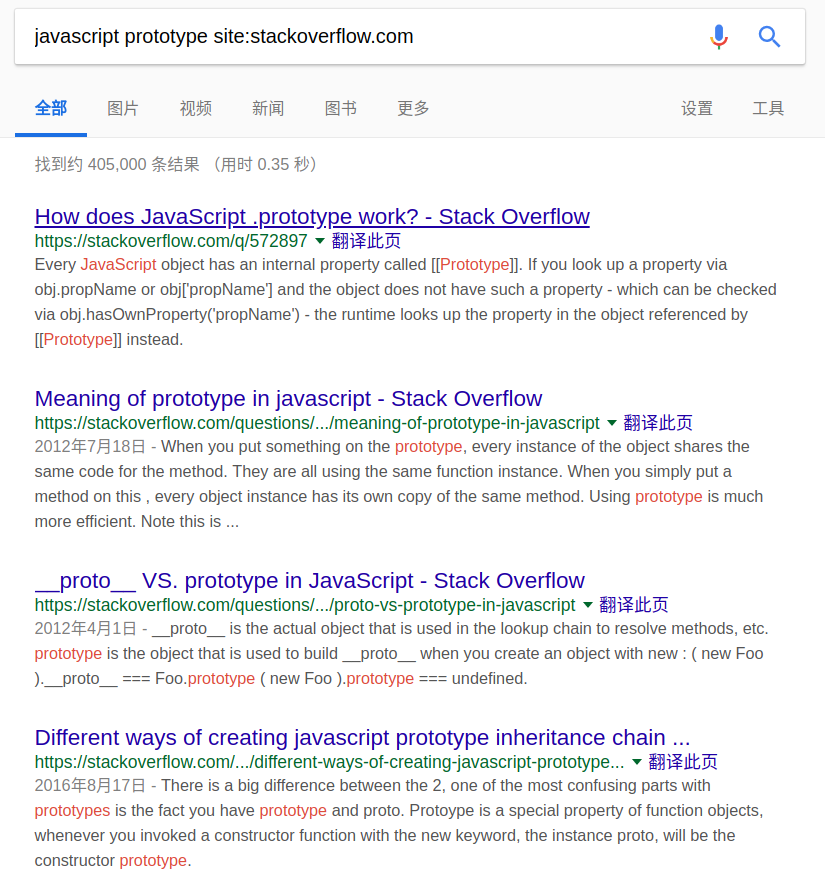Open 设置 settings menu
Image resolution: width=825 pixels, height=894 pixels.
697,108
